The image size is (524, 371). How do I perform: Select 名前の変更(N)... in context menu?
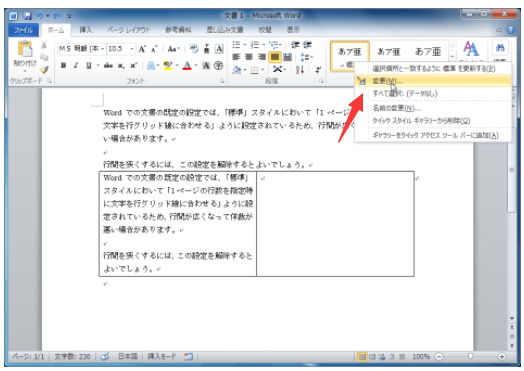(x=433, y=108)
